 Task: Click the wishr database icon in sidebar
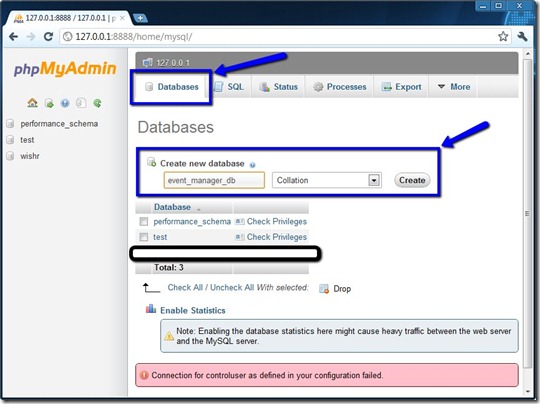[11, 156]
